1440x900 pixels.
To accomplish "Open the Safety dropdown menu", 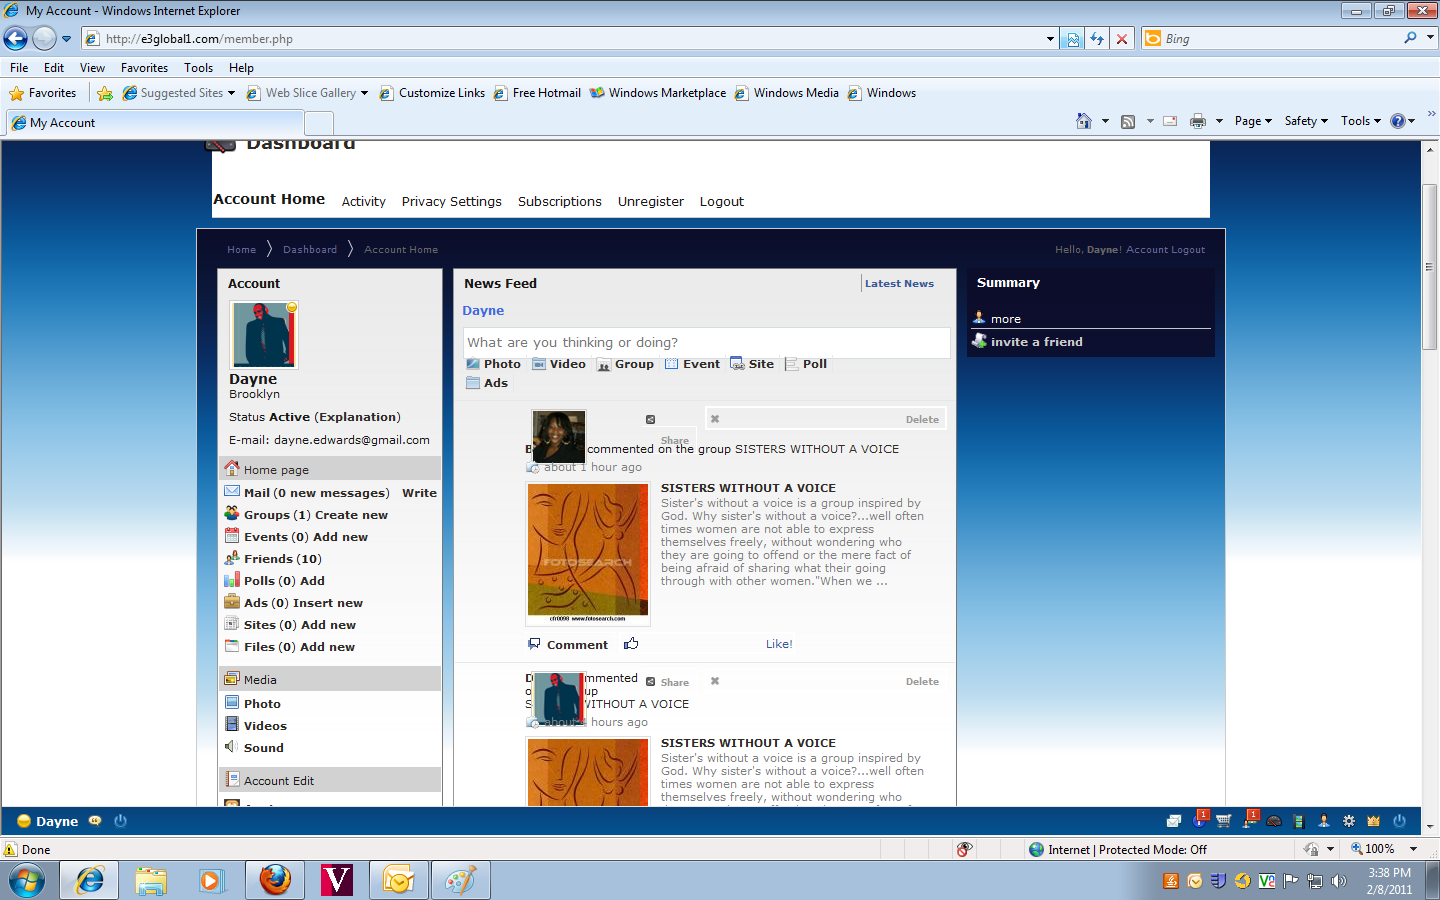I will (1306, 121).
